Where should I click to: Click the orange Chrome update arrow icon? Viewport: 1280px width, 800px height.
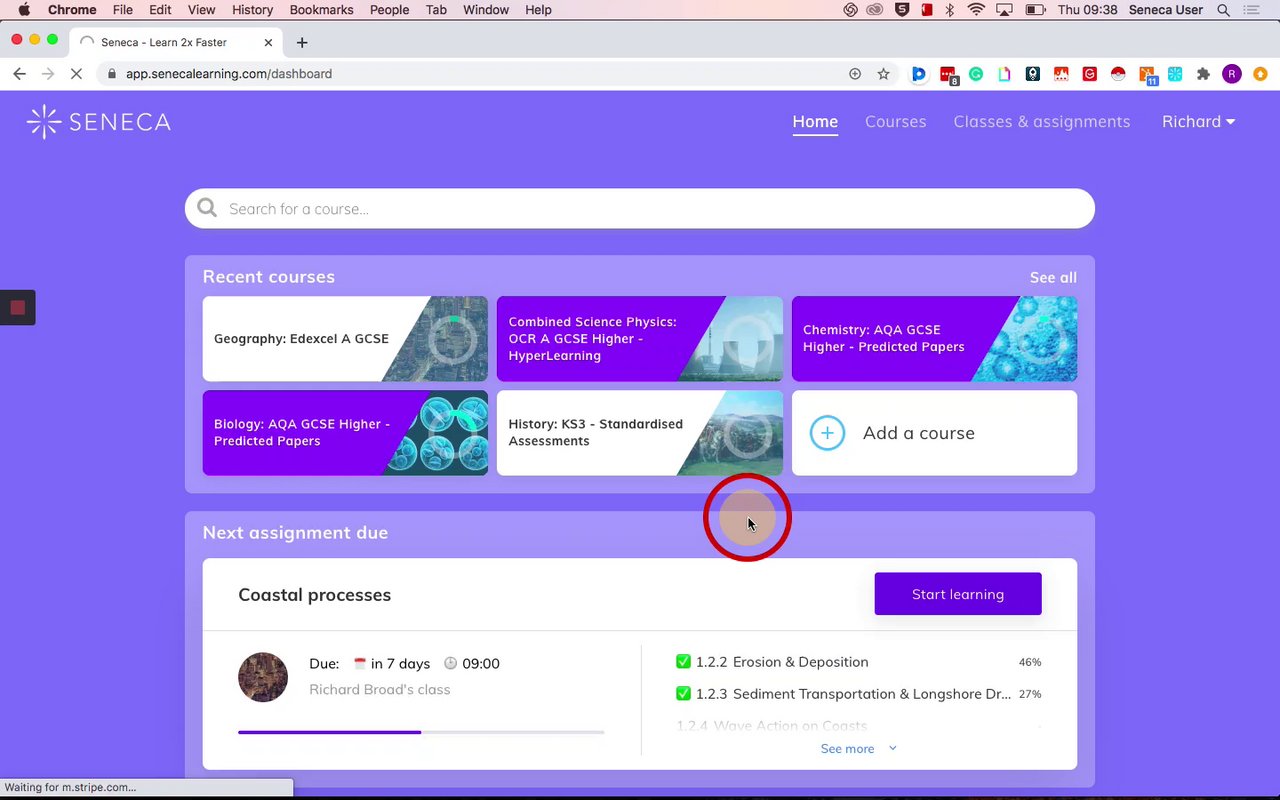point(1260,74)
